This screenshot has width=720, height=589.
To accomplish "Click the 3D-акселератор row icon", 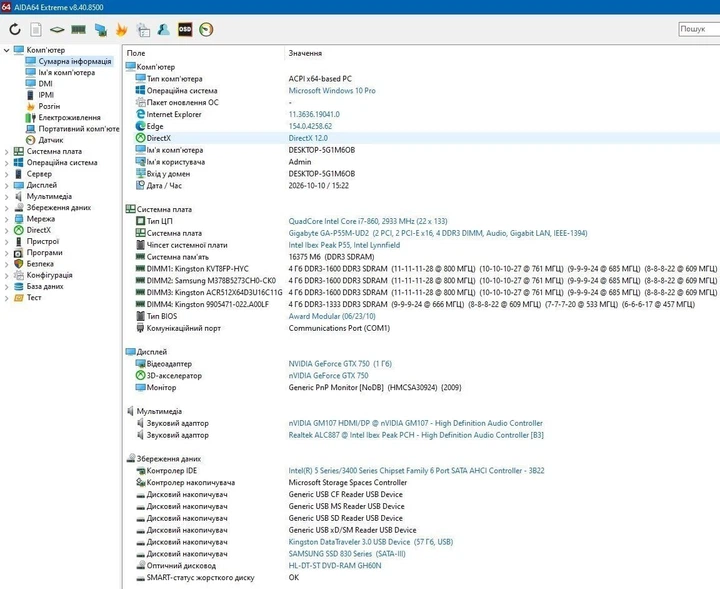I will click(141, 375).
